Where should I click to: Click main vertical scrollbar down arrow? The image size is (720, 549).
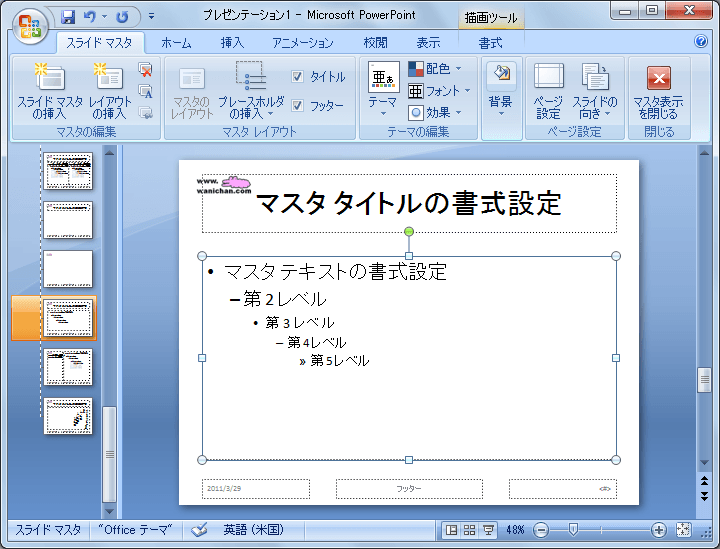pyautogui.click(x=704, y=463)
